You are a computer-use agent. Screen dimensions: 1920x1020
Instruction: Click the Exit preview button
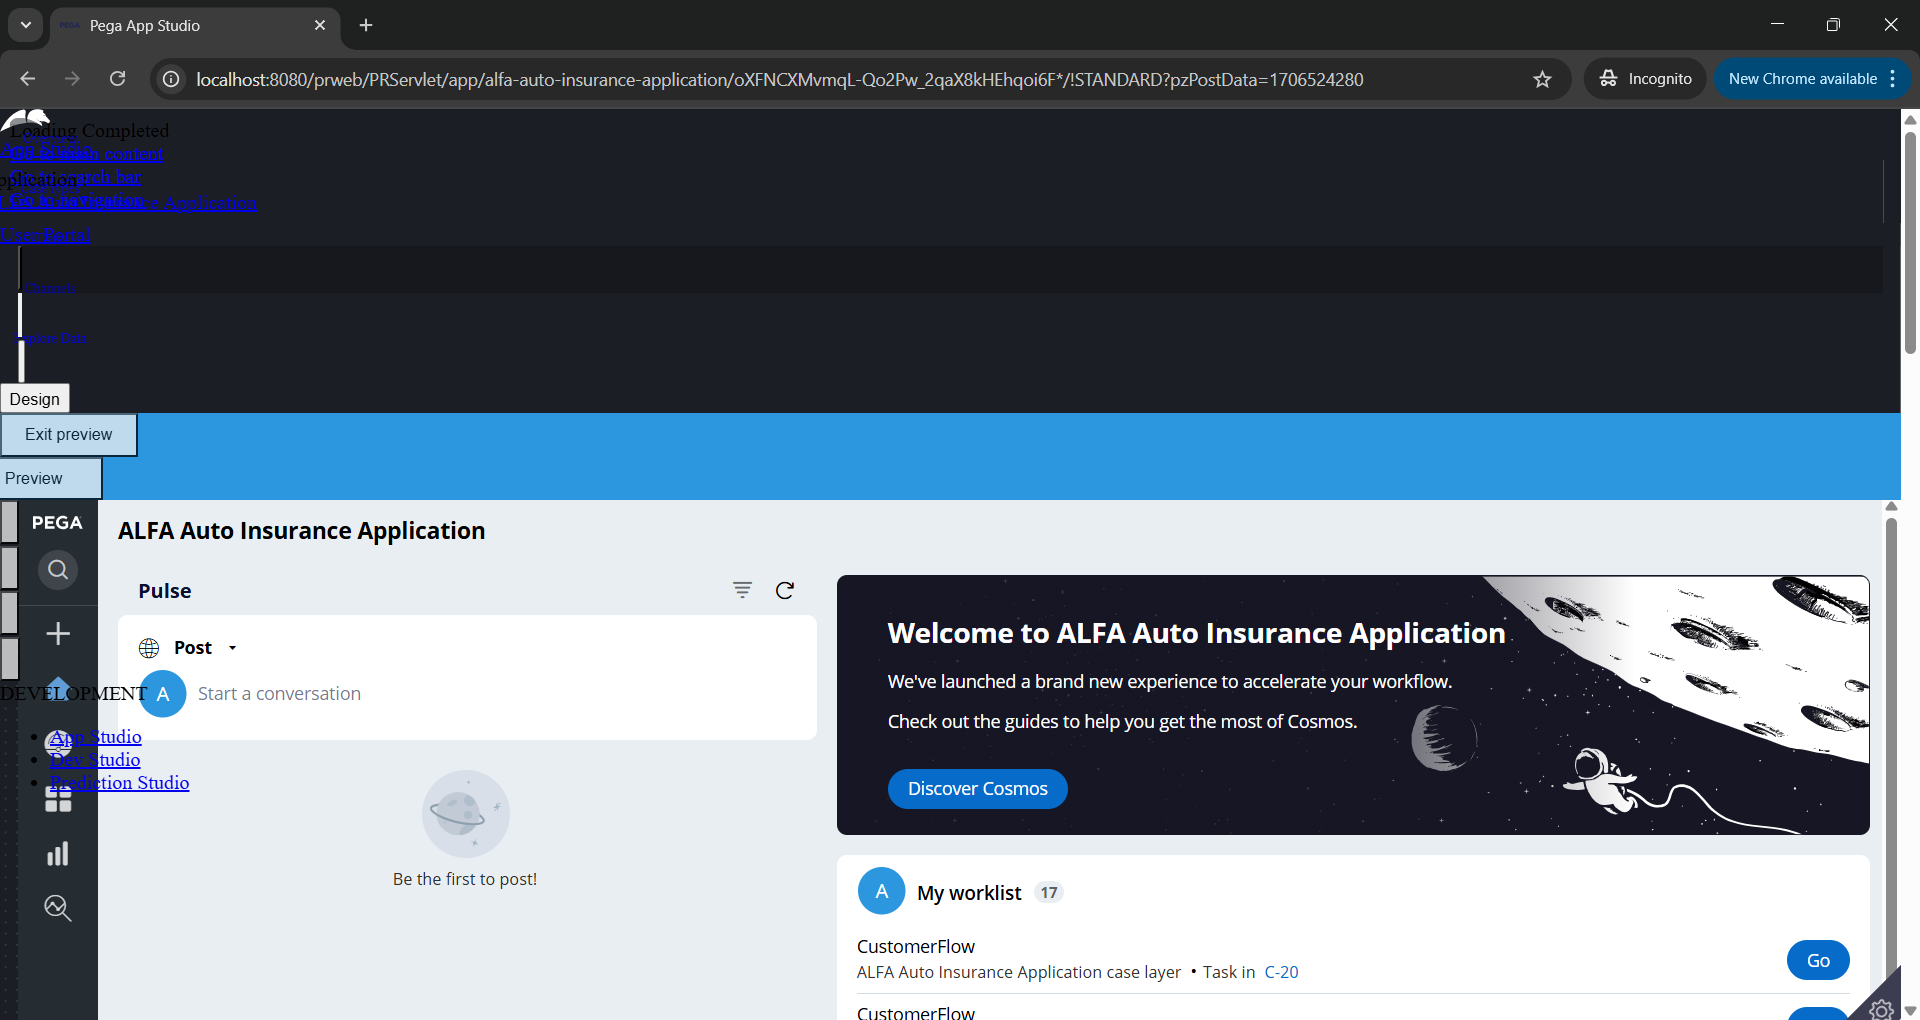(68, 435)
